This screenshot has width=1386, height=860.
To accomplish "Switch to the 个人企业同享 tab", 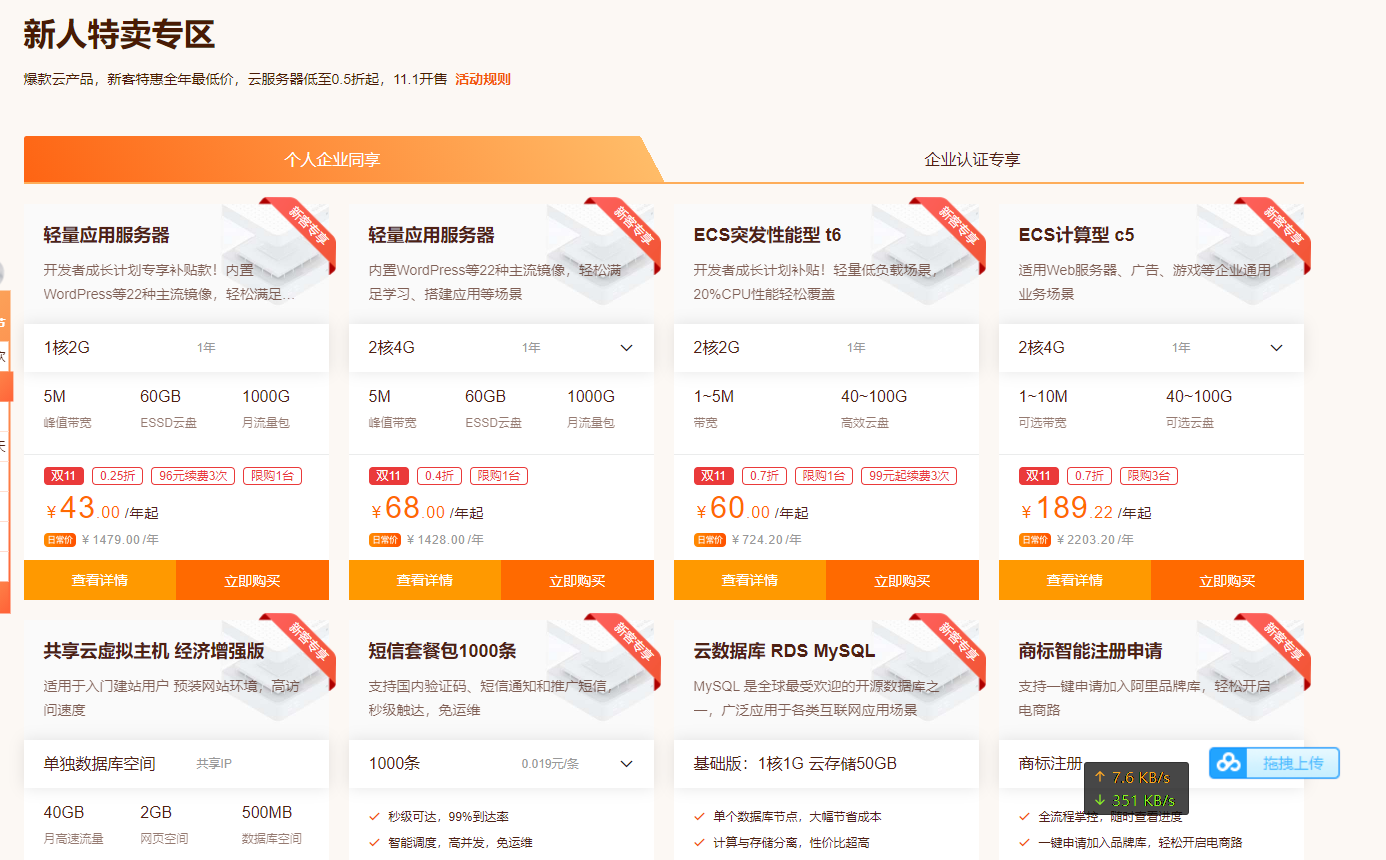I will tap(332, 160).
